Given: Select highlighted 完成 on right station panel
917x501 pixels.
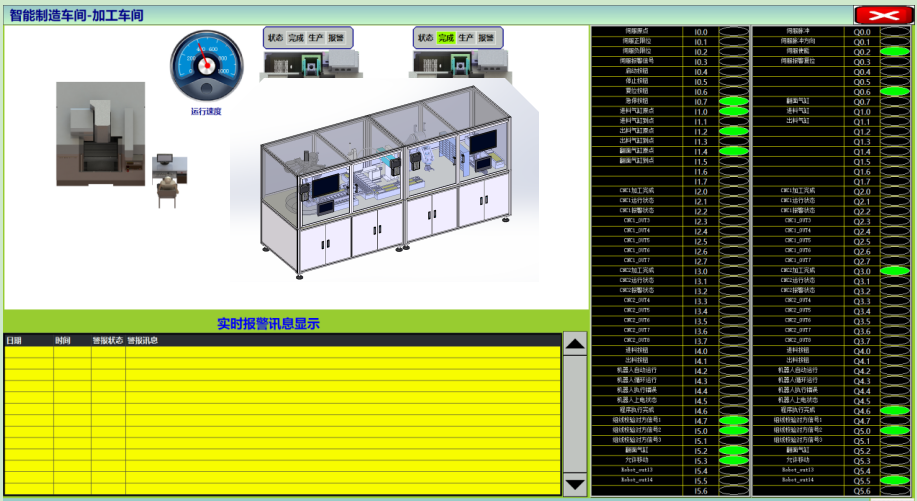Looking at the screenshot, I should click(x=446, y=38).
